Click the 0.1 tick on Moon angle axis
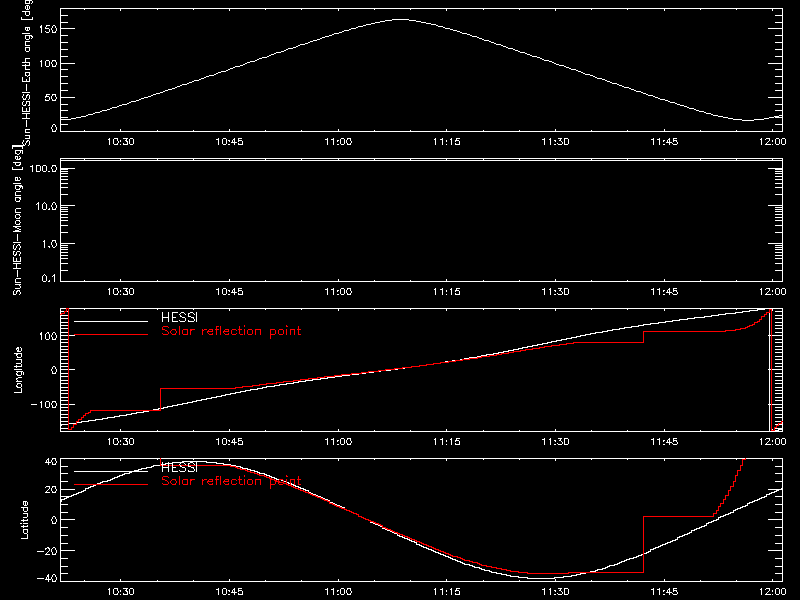The height and width of the screenshot is (600, 800). click(49, 278)
